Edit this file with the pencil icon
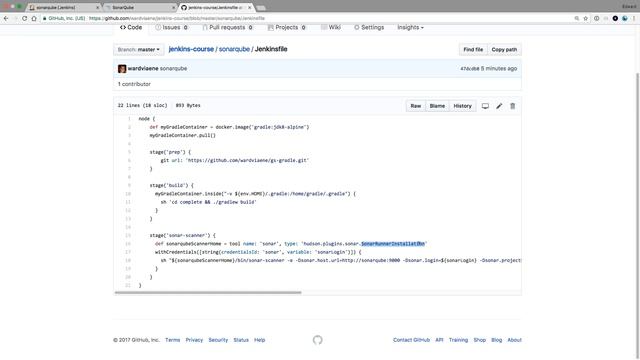Screen dimensions: 640x360 point(499,106)
